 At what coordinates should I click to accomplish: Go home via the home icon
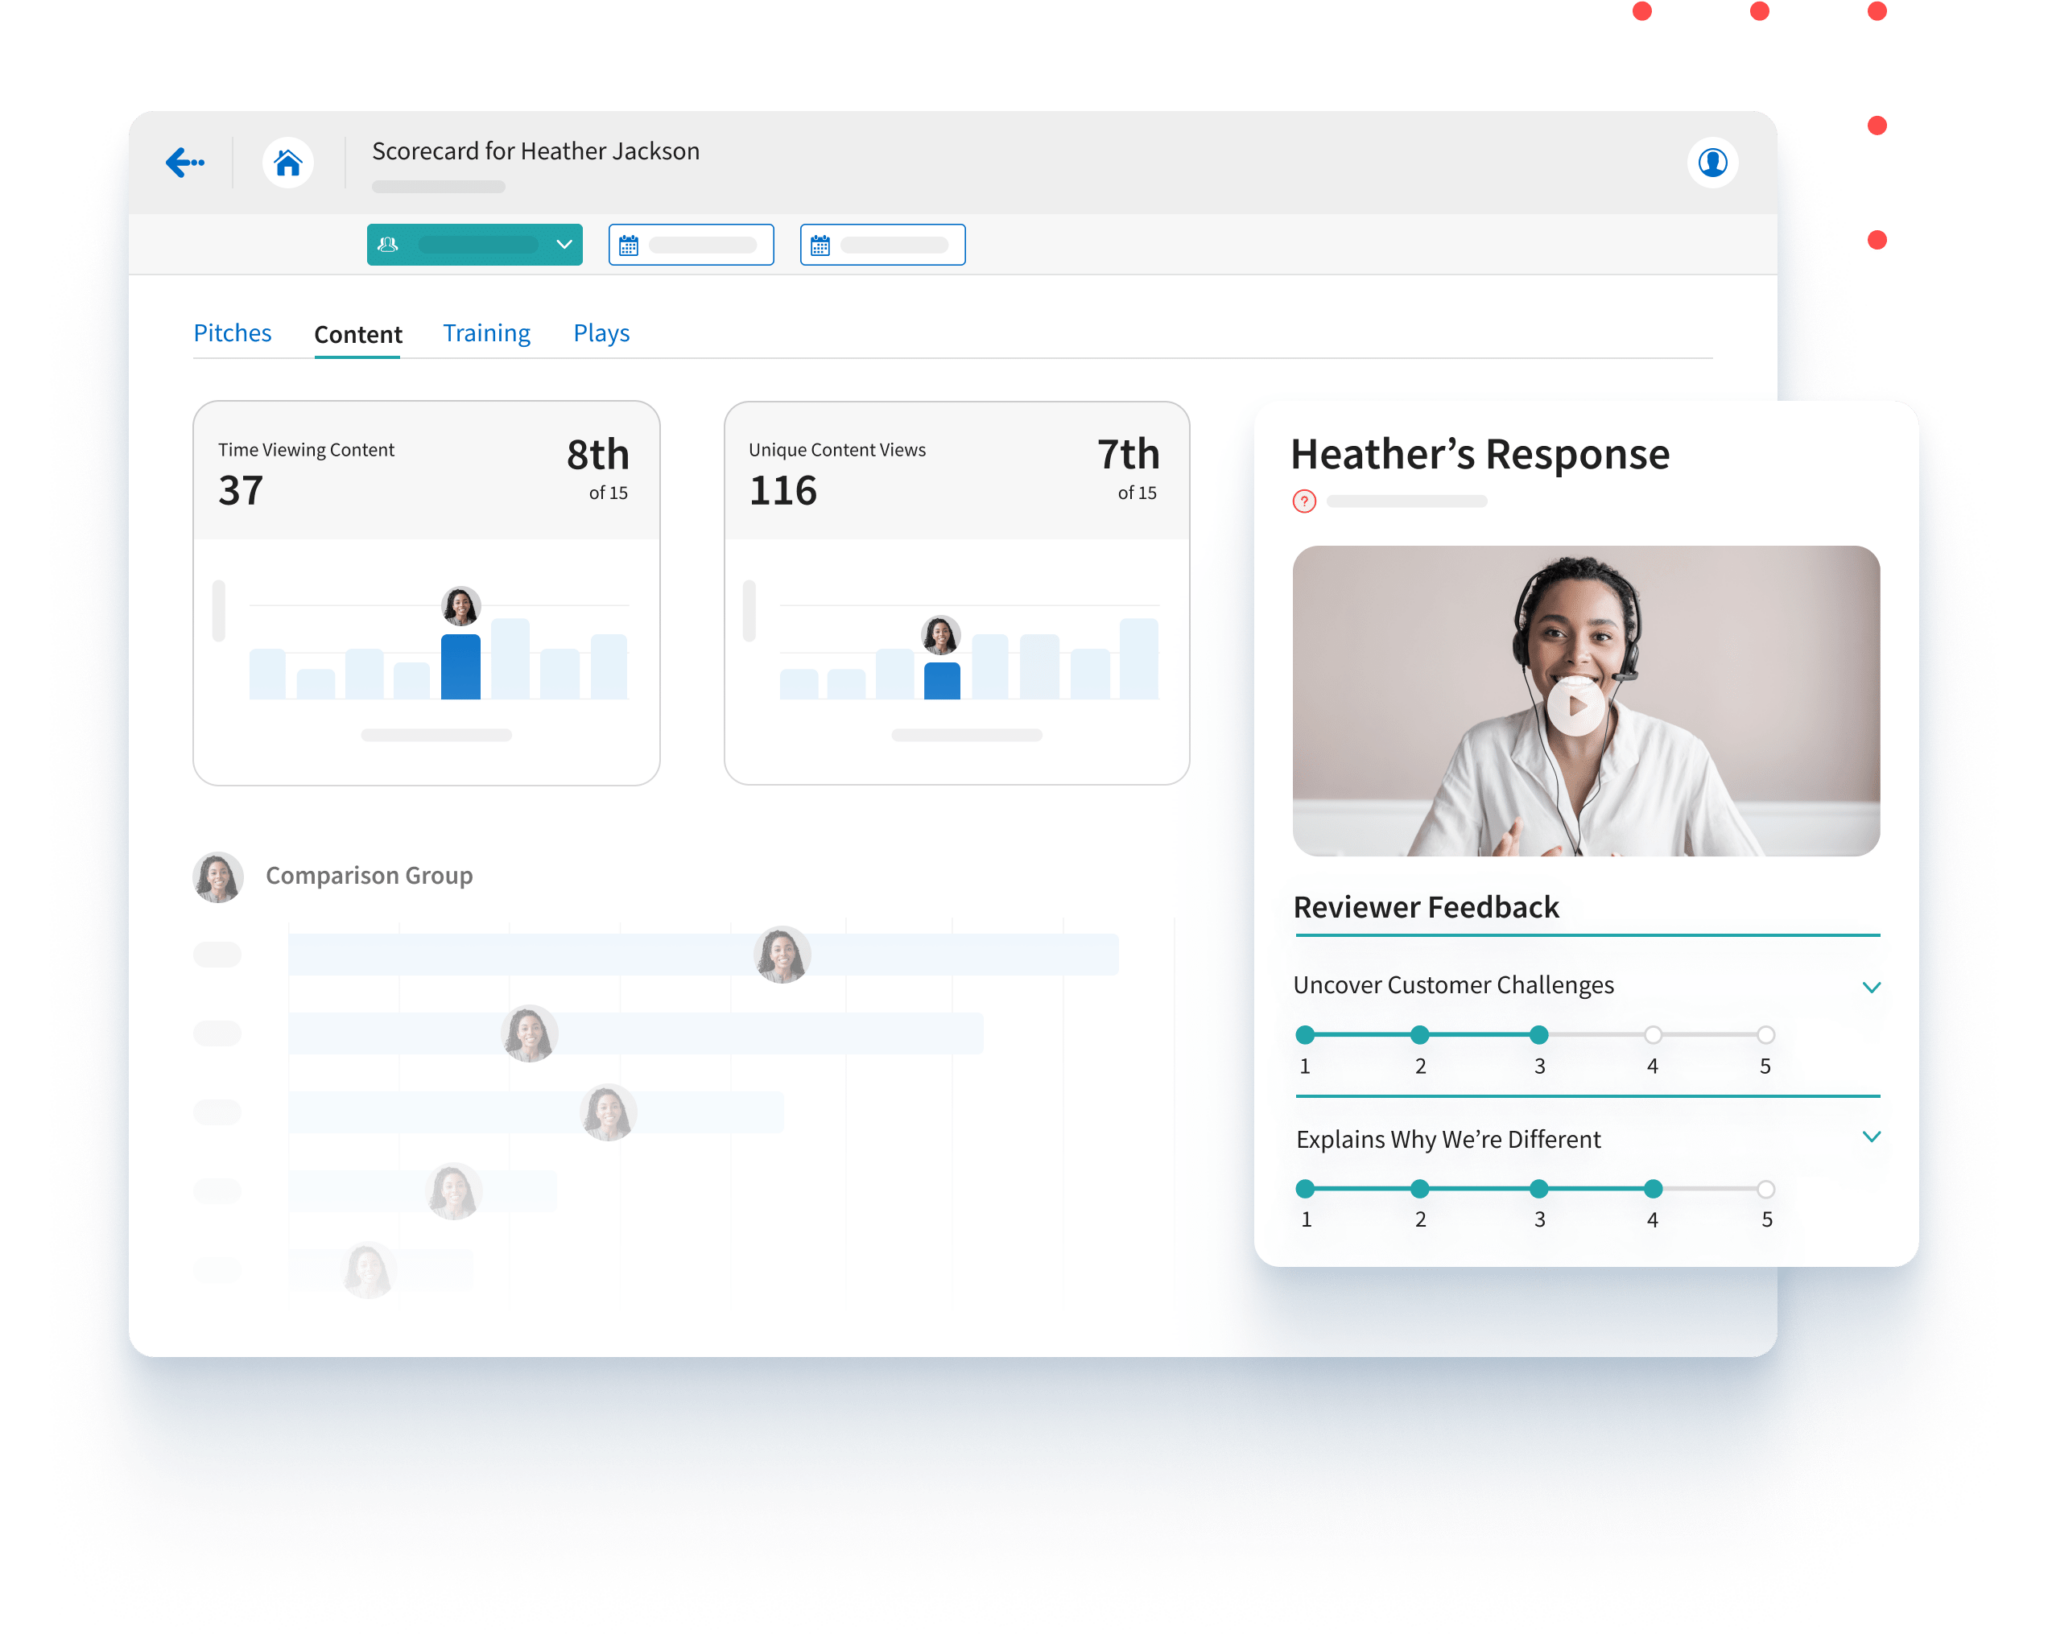288,162
